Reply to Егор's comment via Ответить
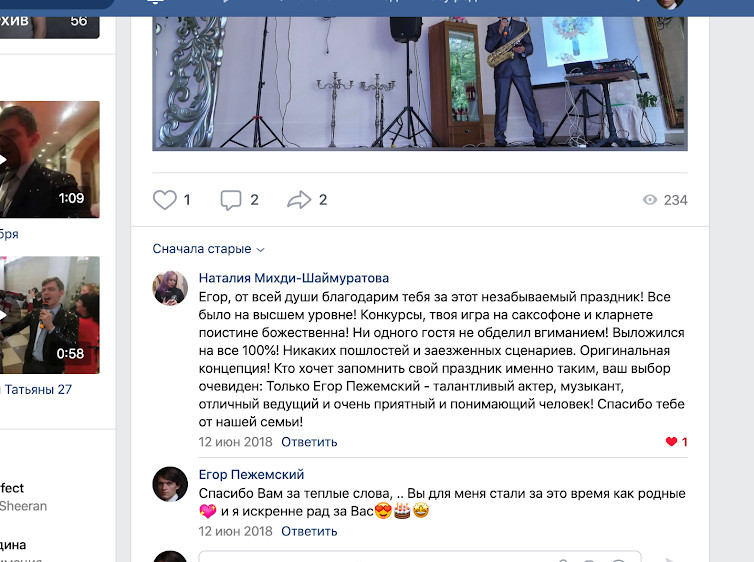The height and width of the screenshot is (562, 754). point(309,531)
